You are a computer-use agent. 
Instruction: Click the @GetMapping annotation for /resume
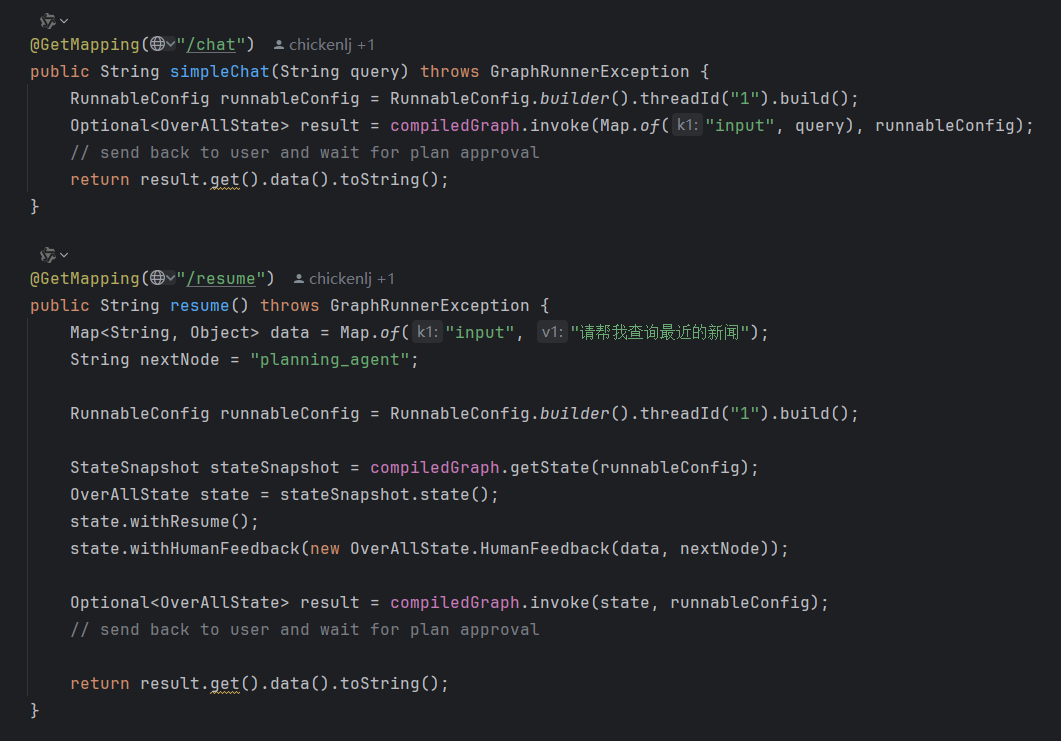pyautogui.click(x=85, y=279)
